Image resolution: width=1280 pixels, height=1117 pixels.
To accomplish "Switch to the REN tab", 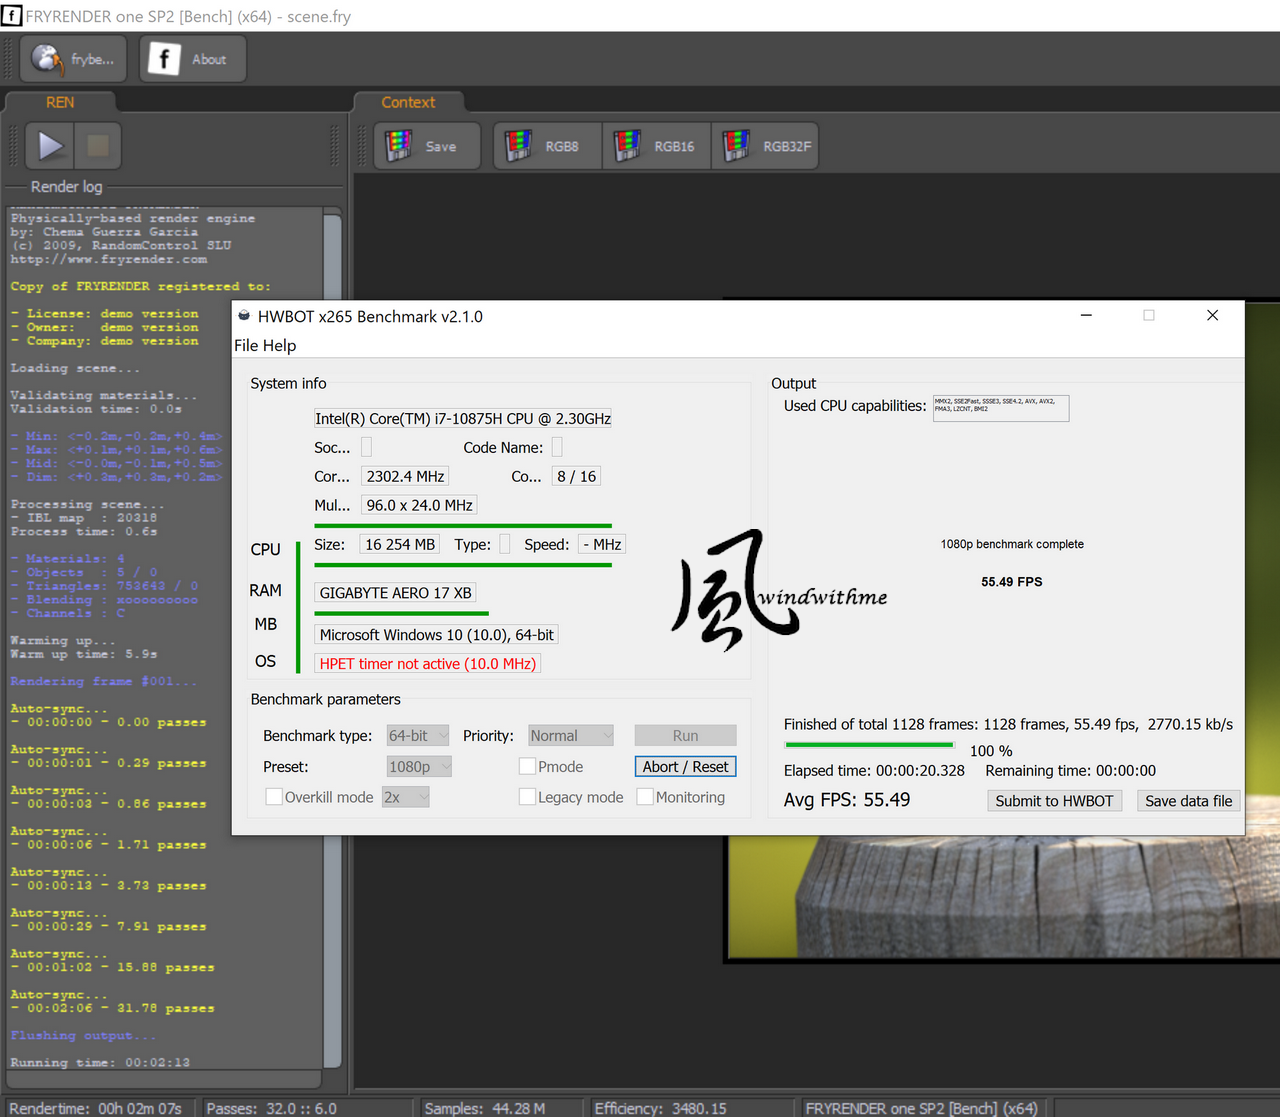I will 60,102.
